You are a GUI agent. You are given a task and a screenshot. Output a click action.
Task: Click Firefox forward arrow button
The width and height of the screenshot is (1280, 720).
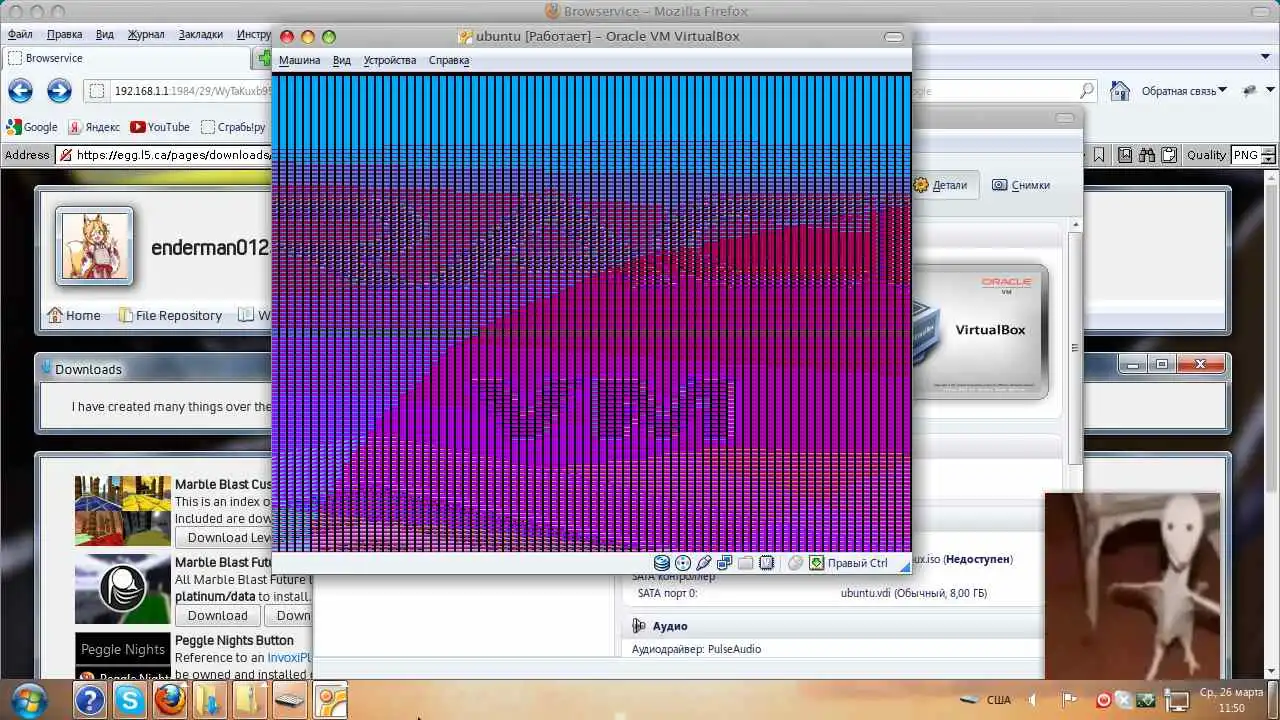coord(59,91)
